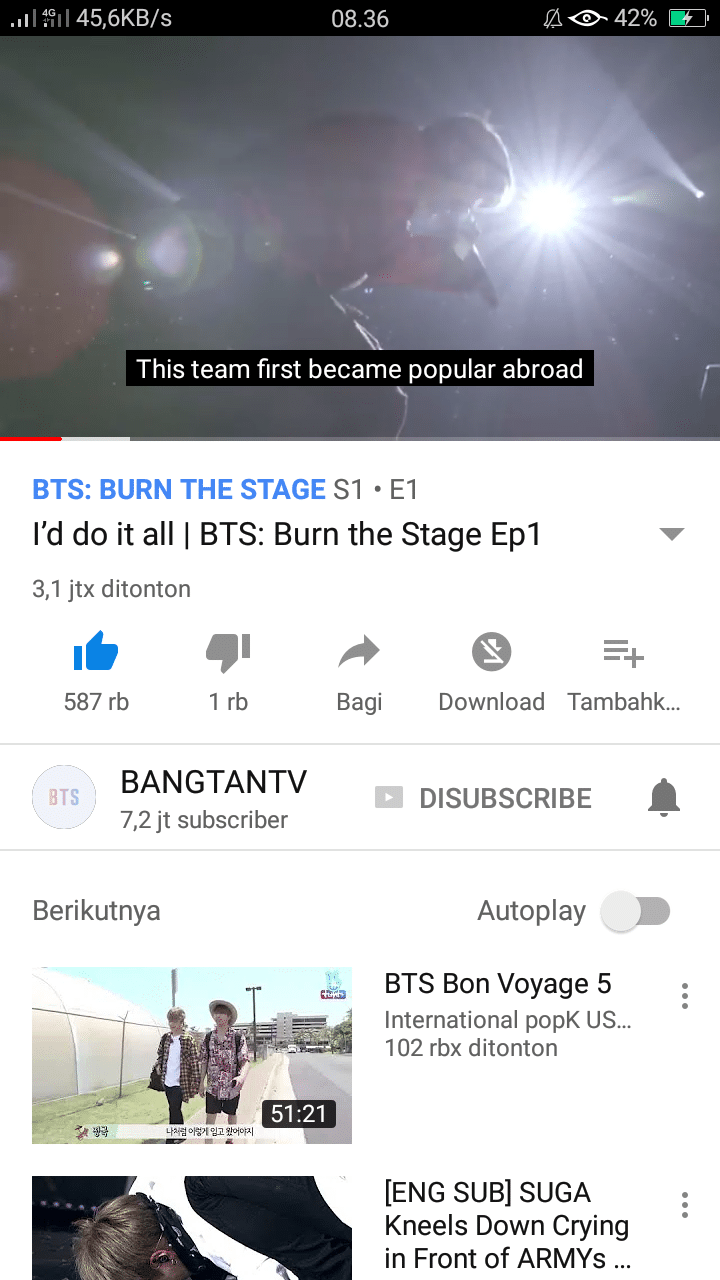Select the BTS Bon Voyage 5 title text
Viewport: 720px width, 1280px height.
[498, 984]
